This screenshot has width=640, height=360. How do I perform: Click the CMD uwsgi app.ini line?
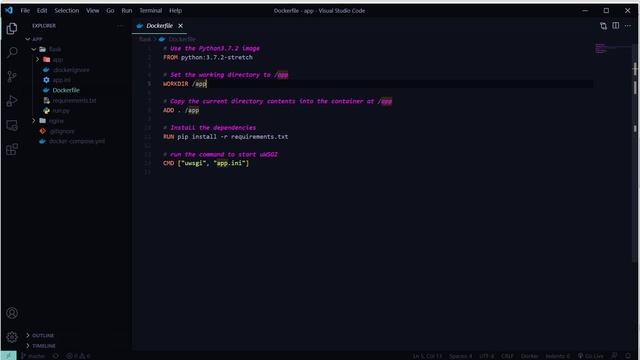pos(206,163)
